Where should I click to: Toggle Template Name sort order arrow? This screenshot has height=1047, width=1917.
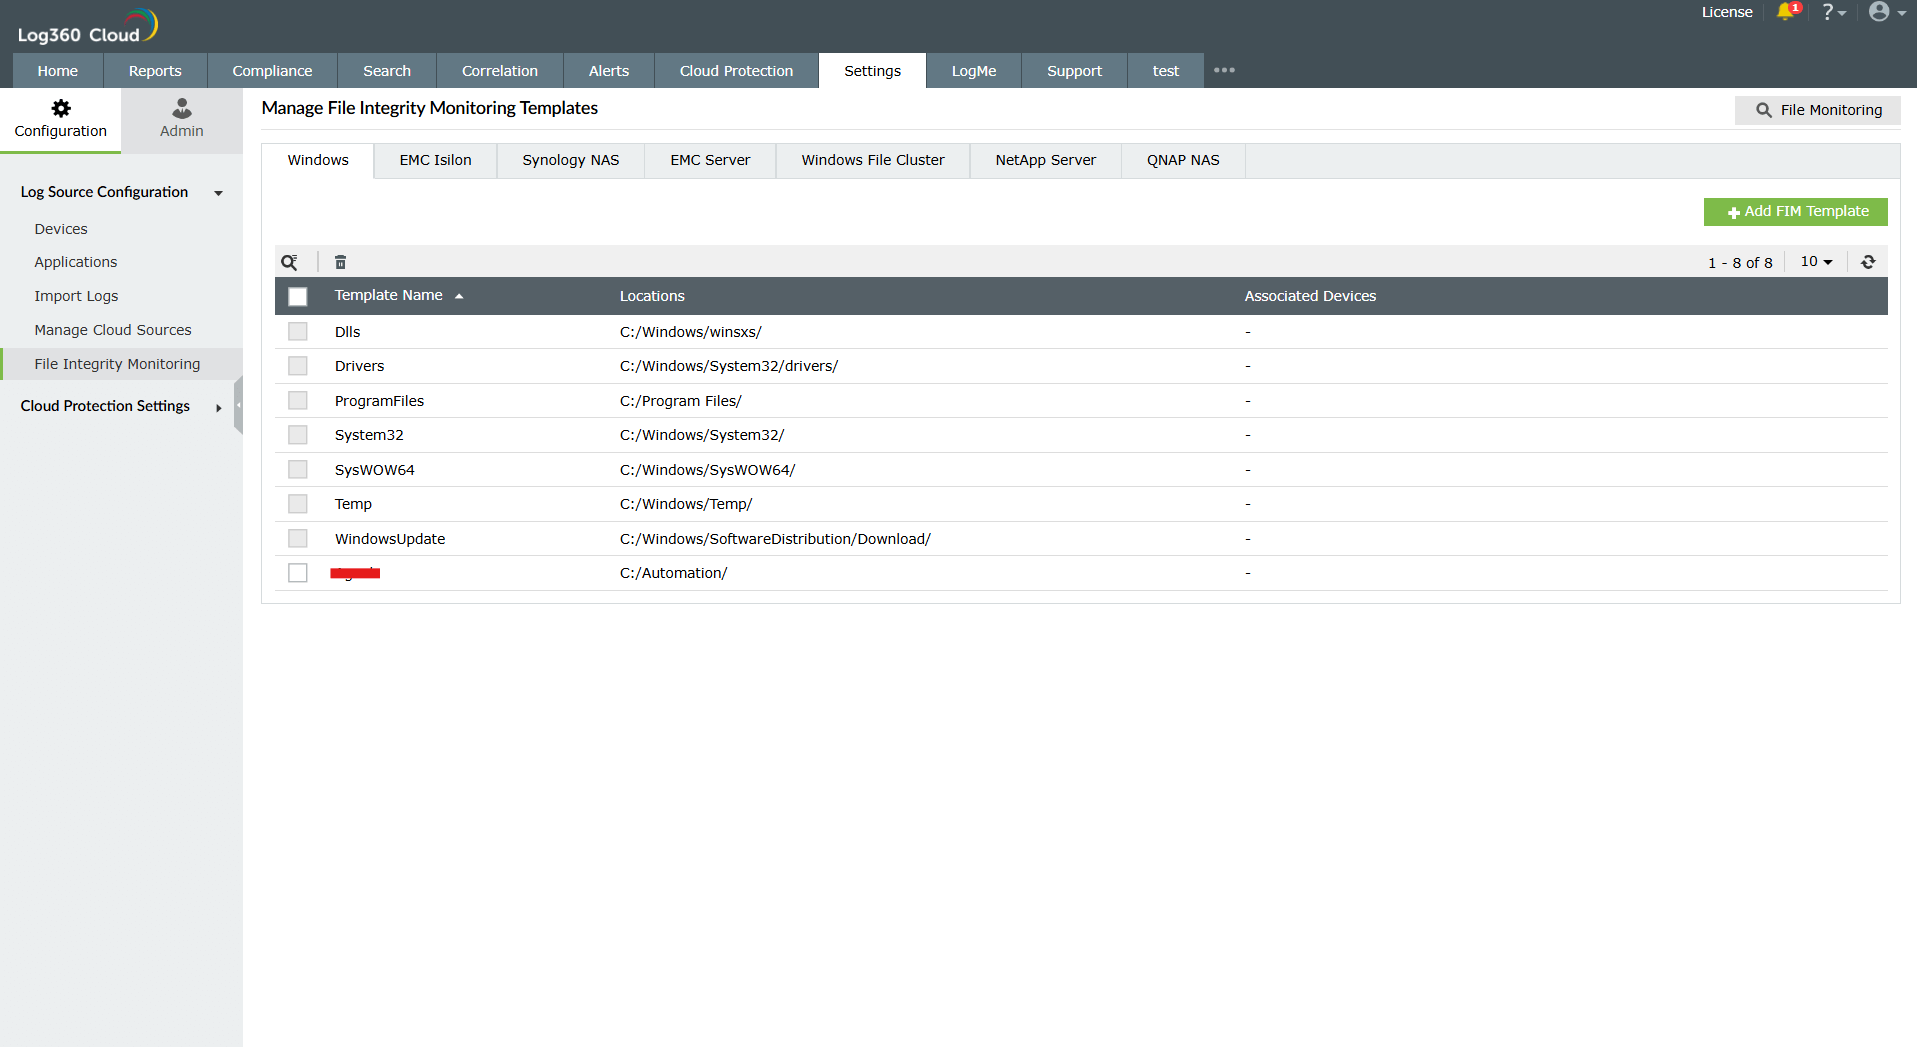click(x=460, y=296)
